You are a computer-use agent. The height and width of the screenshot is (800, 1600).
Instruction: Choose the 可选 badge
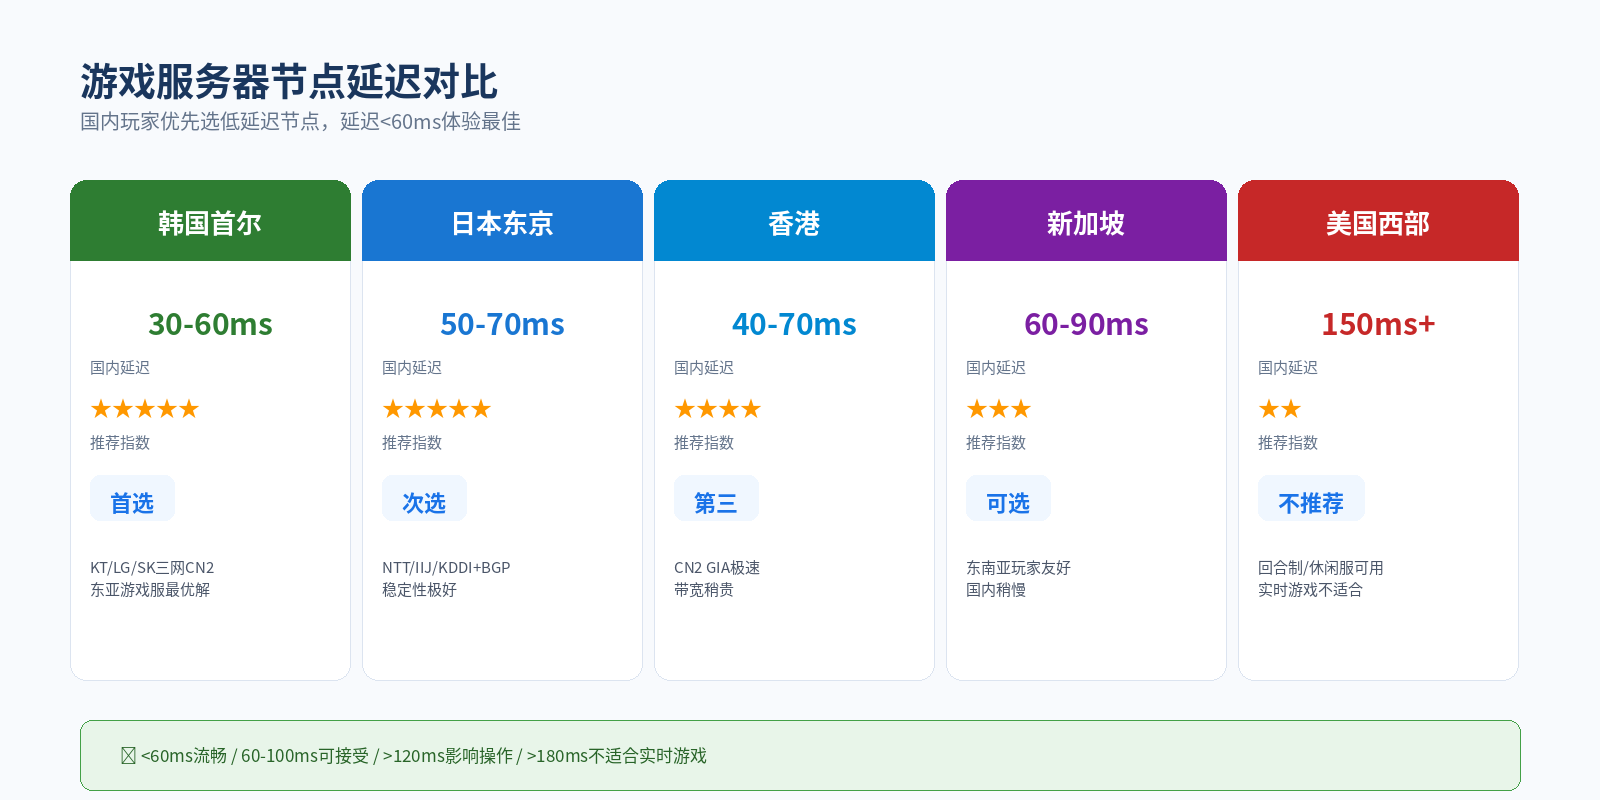pos(1008,498)
